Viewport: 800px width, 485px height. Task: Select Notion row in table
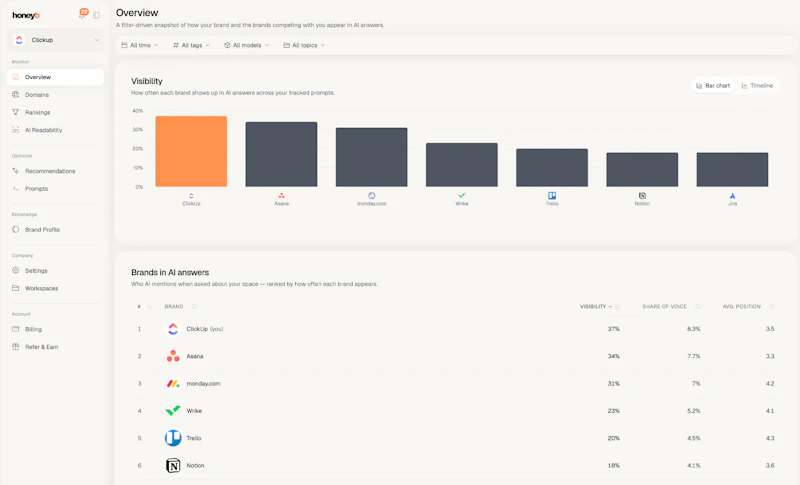coord(456,466)
